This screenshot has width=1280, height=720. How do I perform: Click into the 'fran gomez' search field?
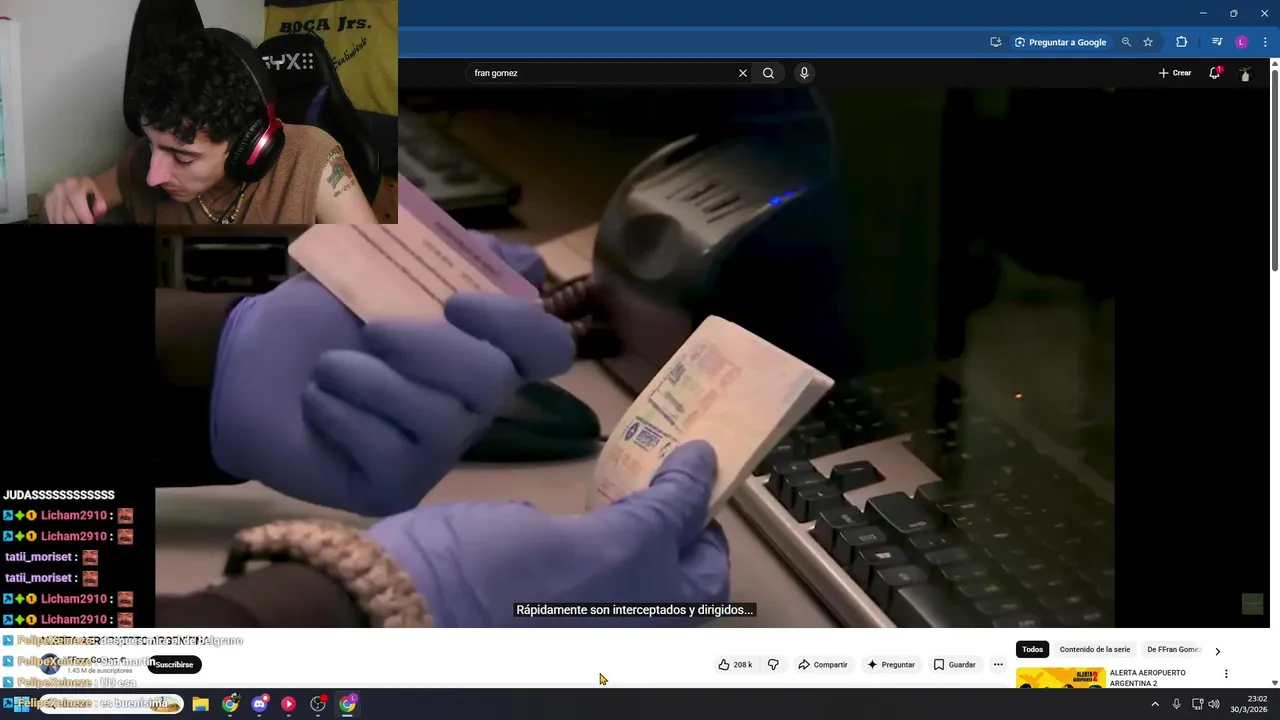pyautogui.click(x=600, y=73)
